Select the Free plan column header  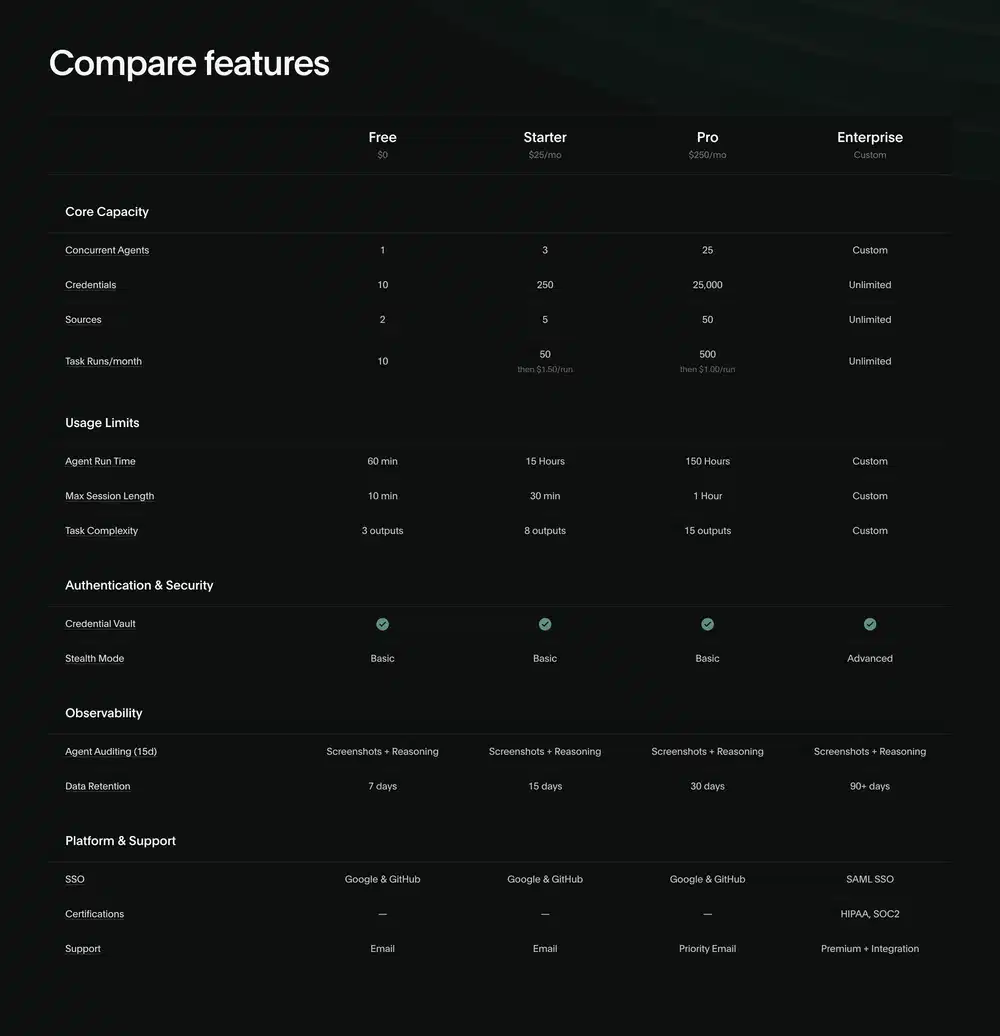[382, 137]
